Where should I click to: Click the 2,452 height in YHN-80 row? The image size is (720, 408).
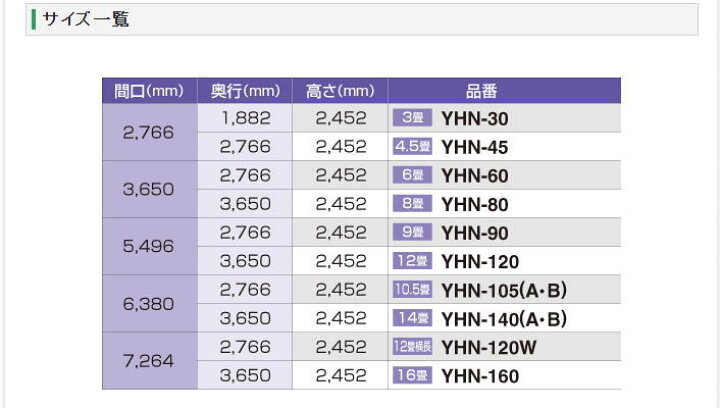point(341,204)
